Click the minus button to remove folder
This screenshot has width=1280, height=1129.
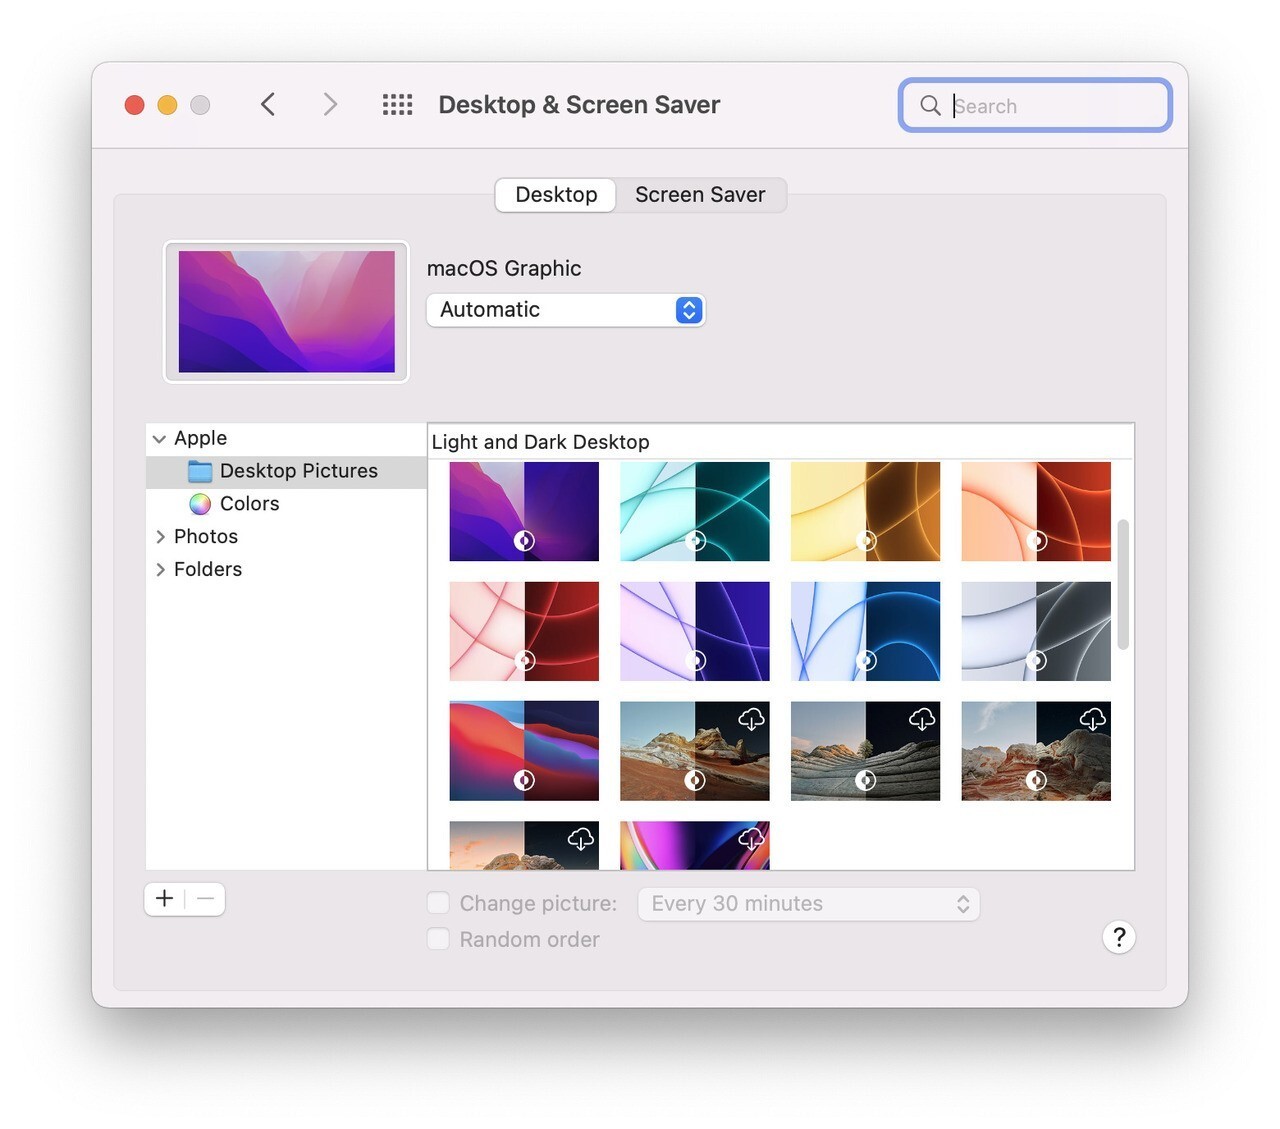[x=206, y=899]
